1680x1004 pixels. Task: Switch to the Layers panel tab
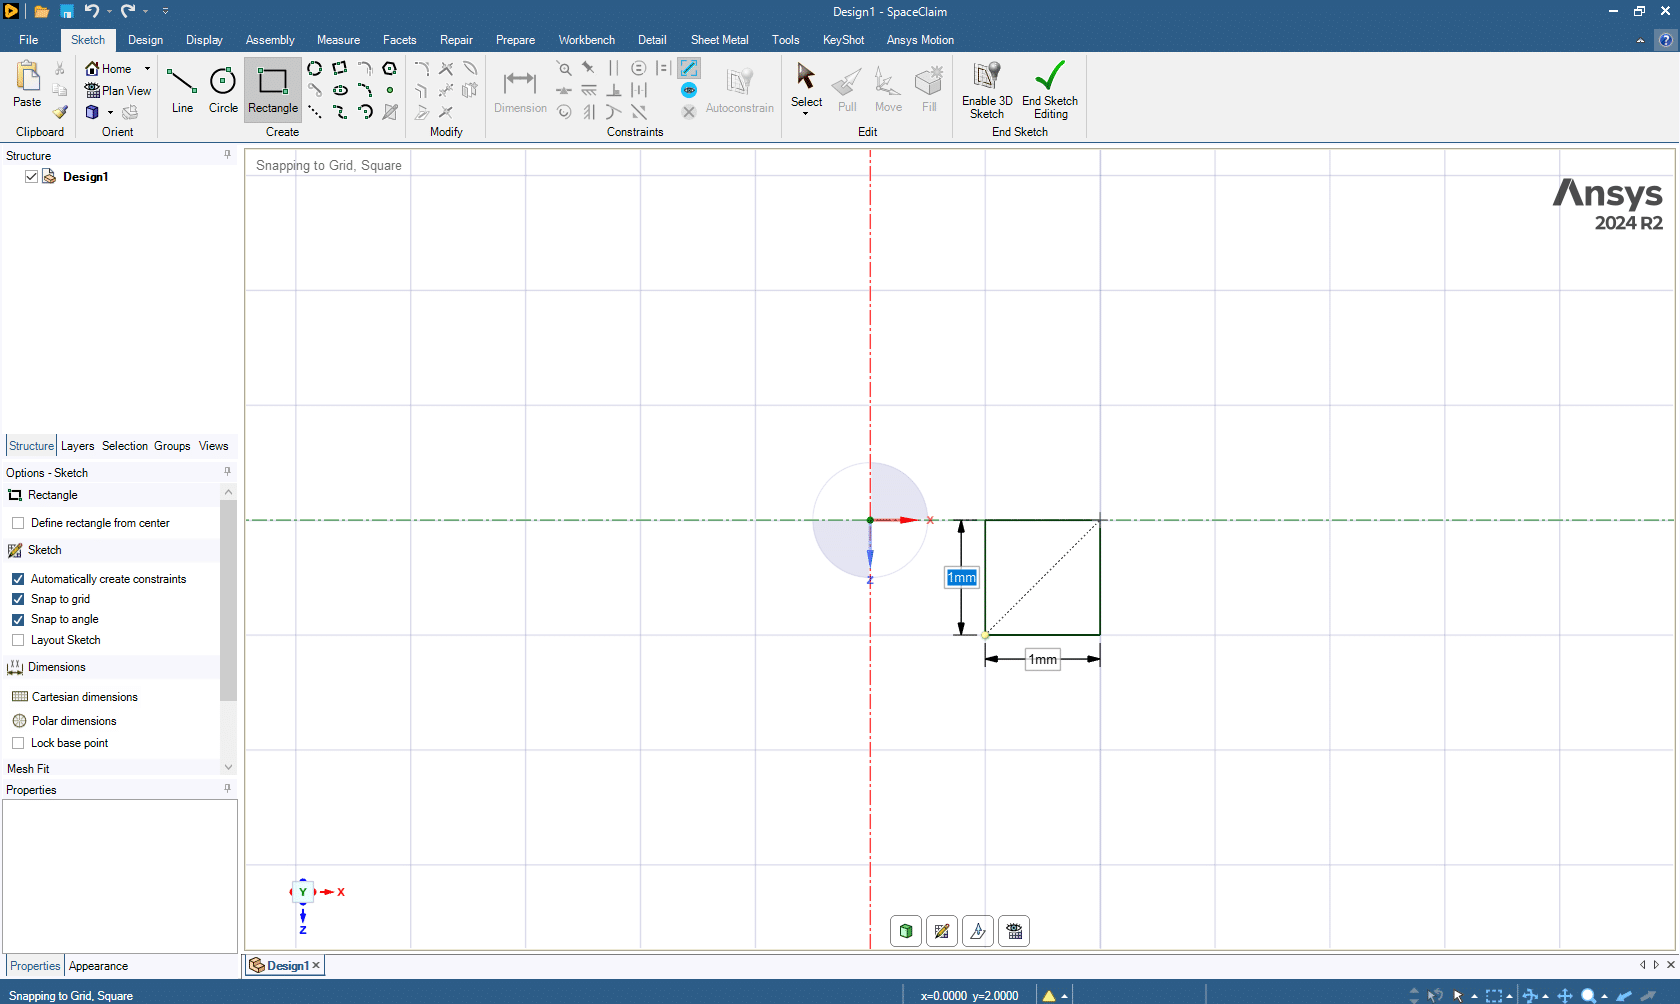(x=77, y=446)
